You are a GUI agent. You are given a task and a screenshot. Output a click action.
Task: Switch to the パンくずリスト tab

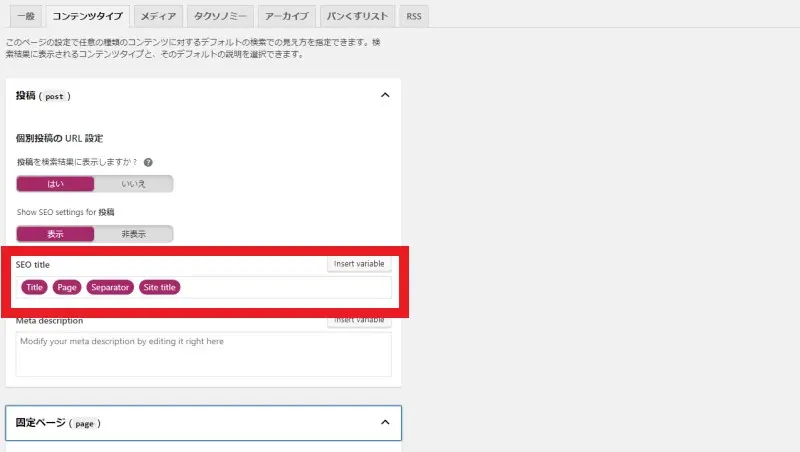(x=359, y=17)
